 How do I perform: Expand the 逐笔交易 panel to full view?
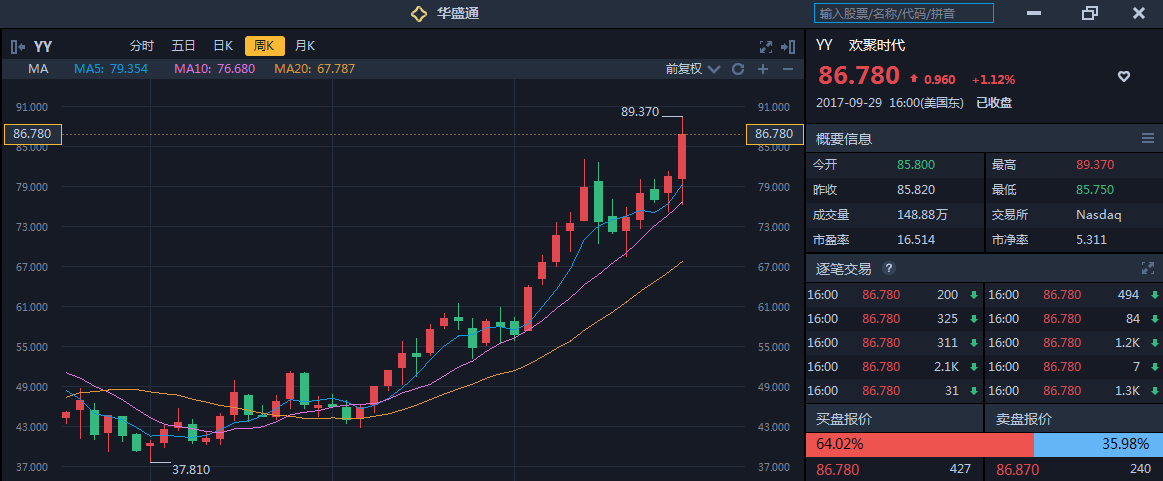coord(1147,268)
